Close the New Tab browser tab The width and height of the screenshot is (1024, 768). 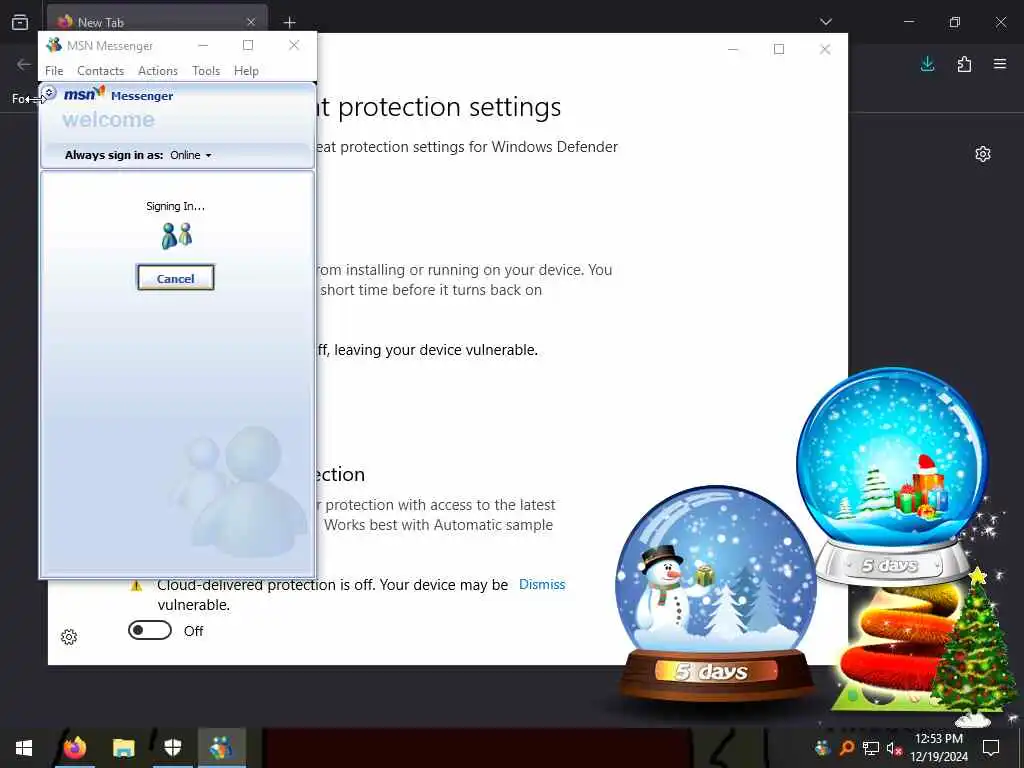point(251,22)
